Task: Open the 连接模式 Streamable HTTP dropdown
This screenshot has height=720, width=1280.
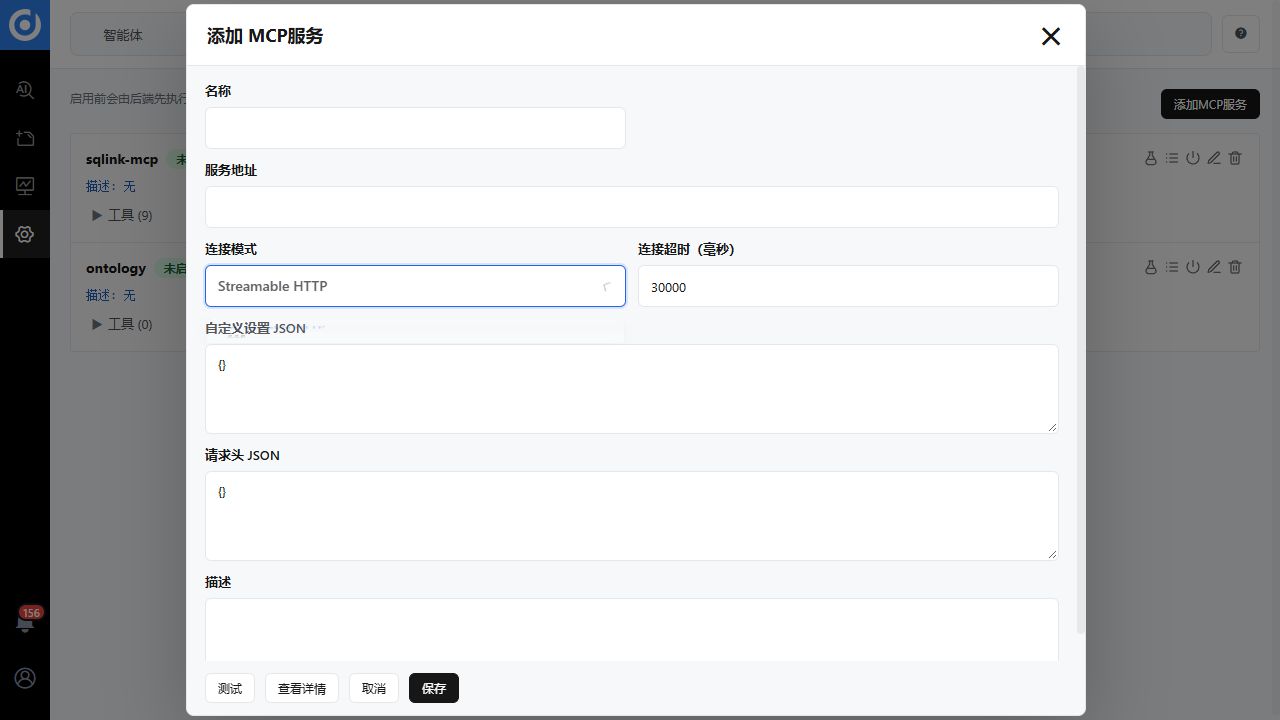Action: (x=415, y=286)
